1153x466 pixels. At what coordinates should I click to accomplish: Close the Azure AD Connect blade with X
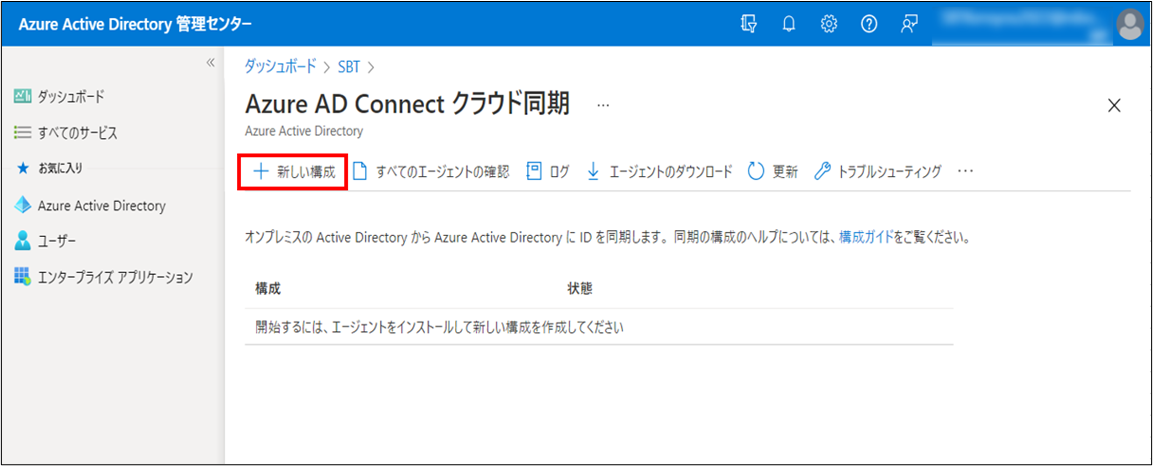tap(1114, 105)
